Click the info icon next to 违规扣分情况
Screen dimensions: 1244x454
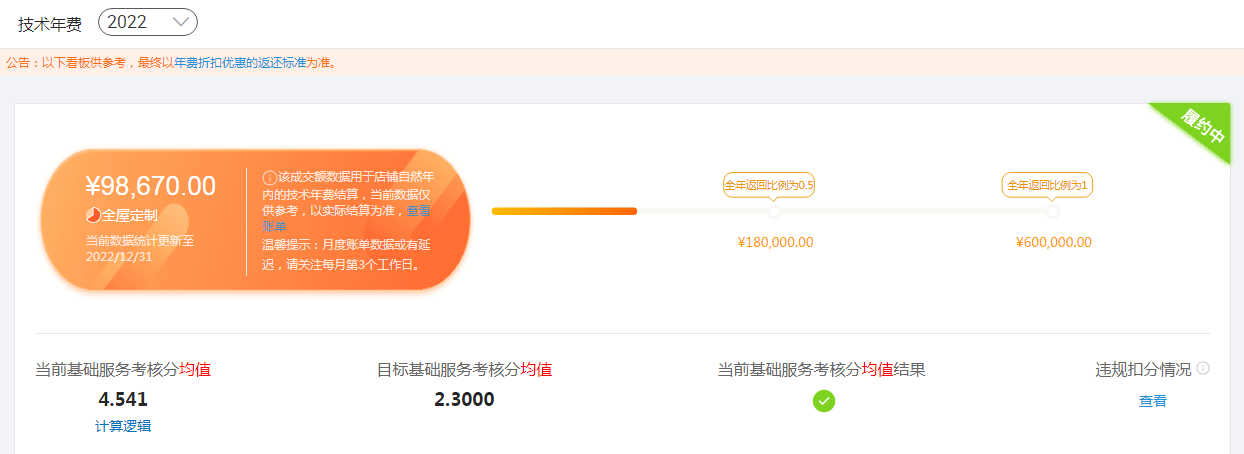coord(1203,368)
